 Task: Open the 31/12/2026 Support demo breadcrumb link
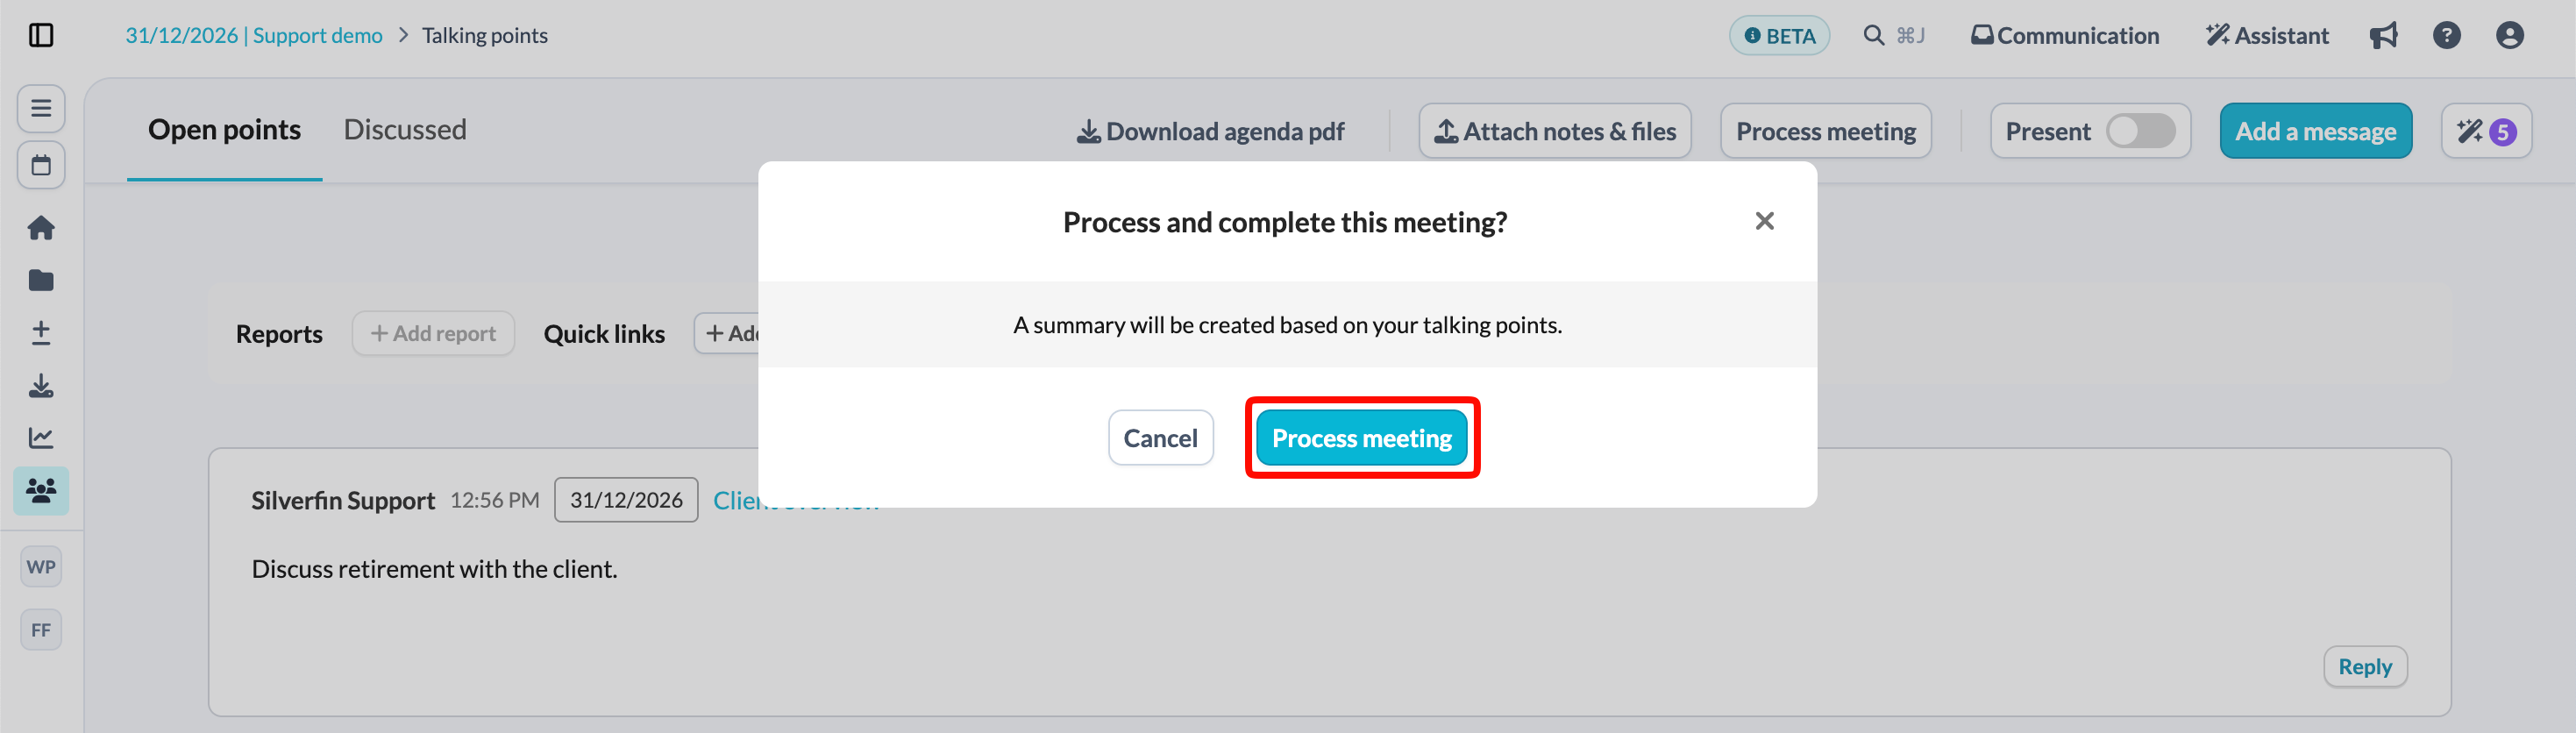253,36
